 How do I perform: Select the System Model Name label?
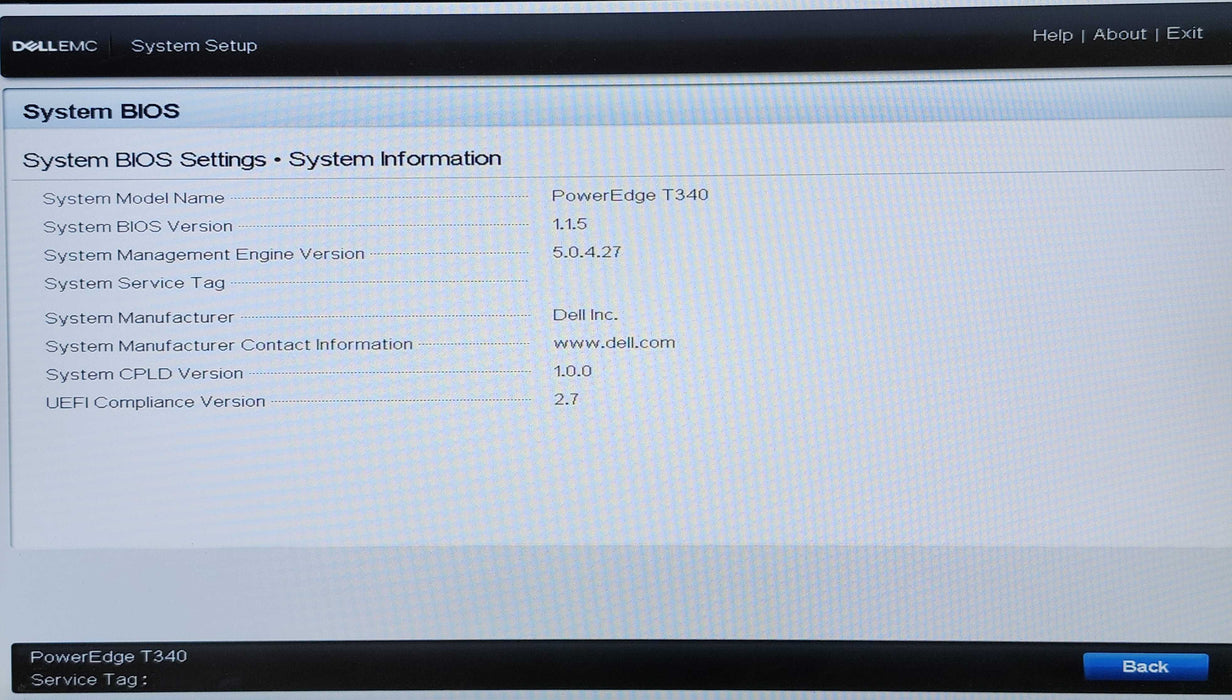click(x=134, y=198)
